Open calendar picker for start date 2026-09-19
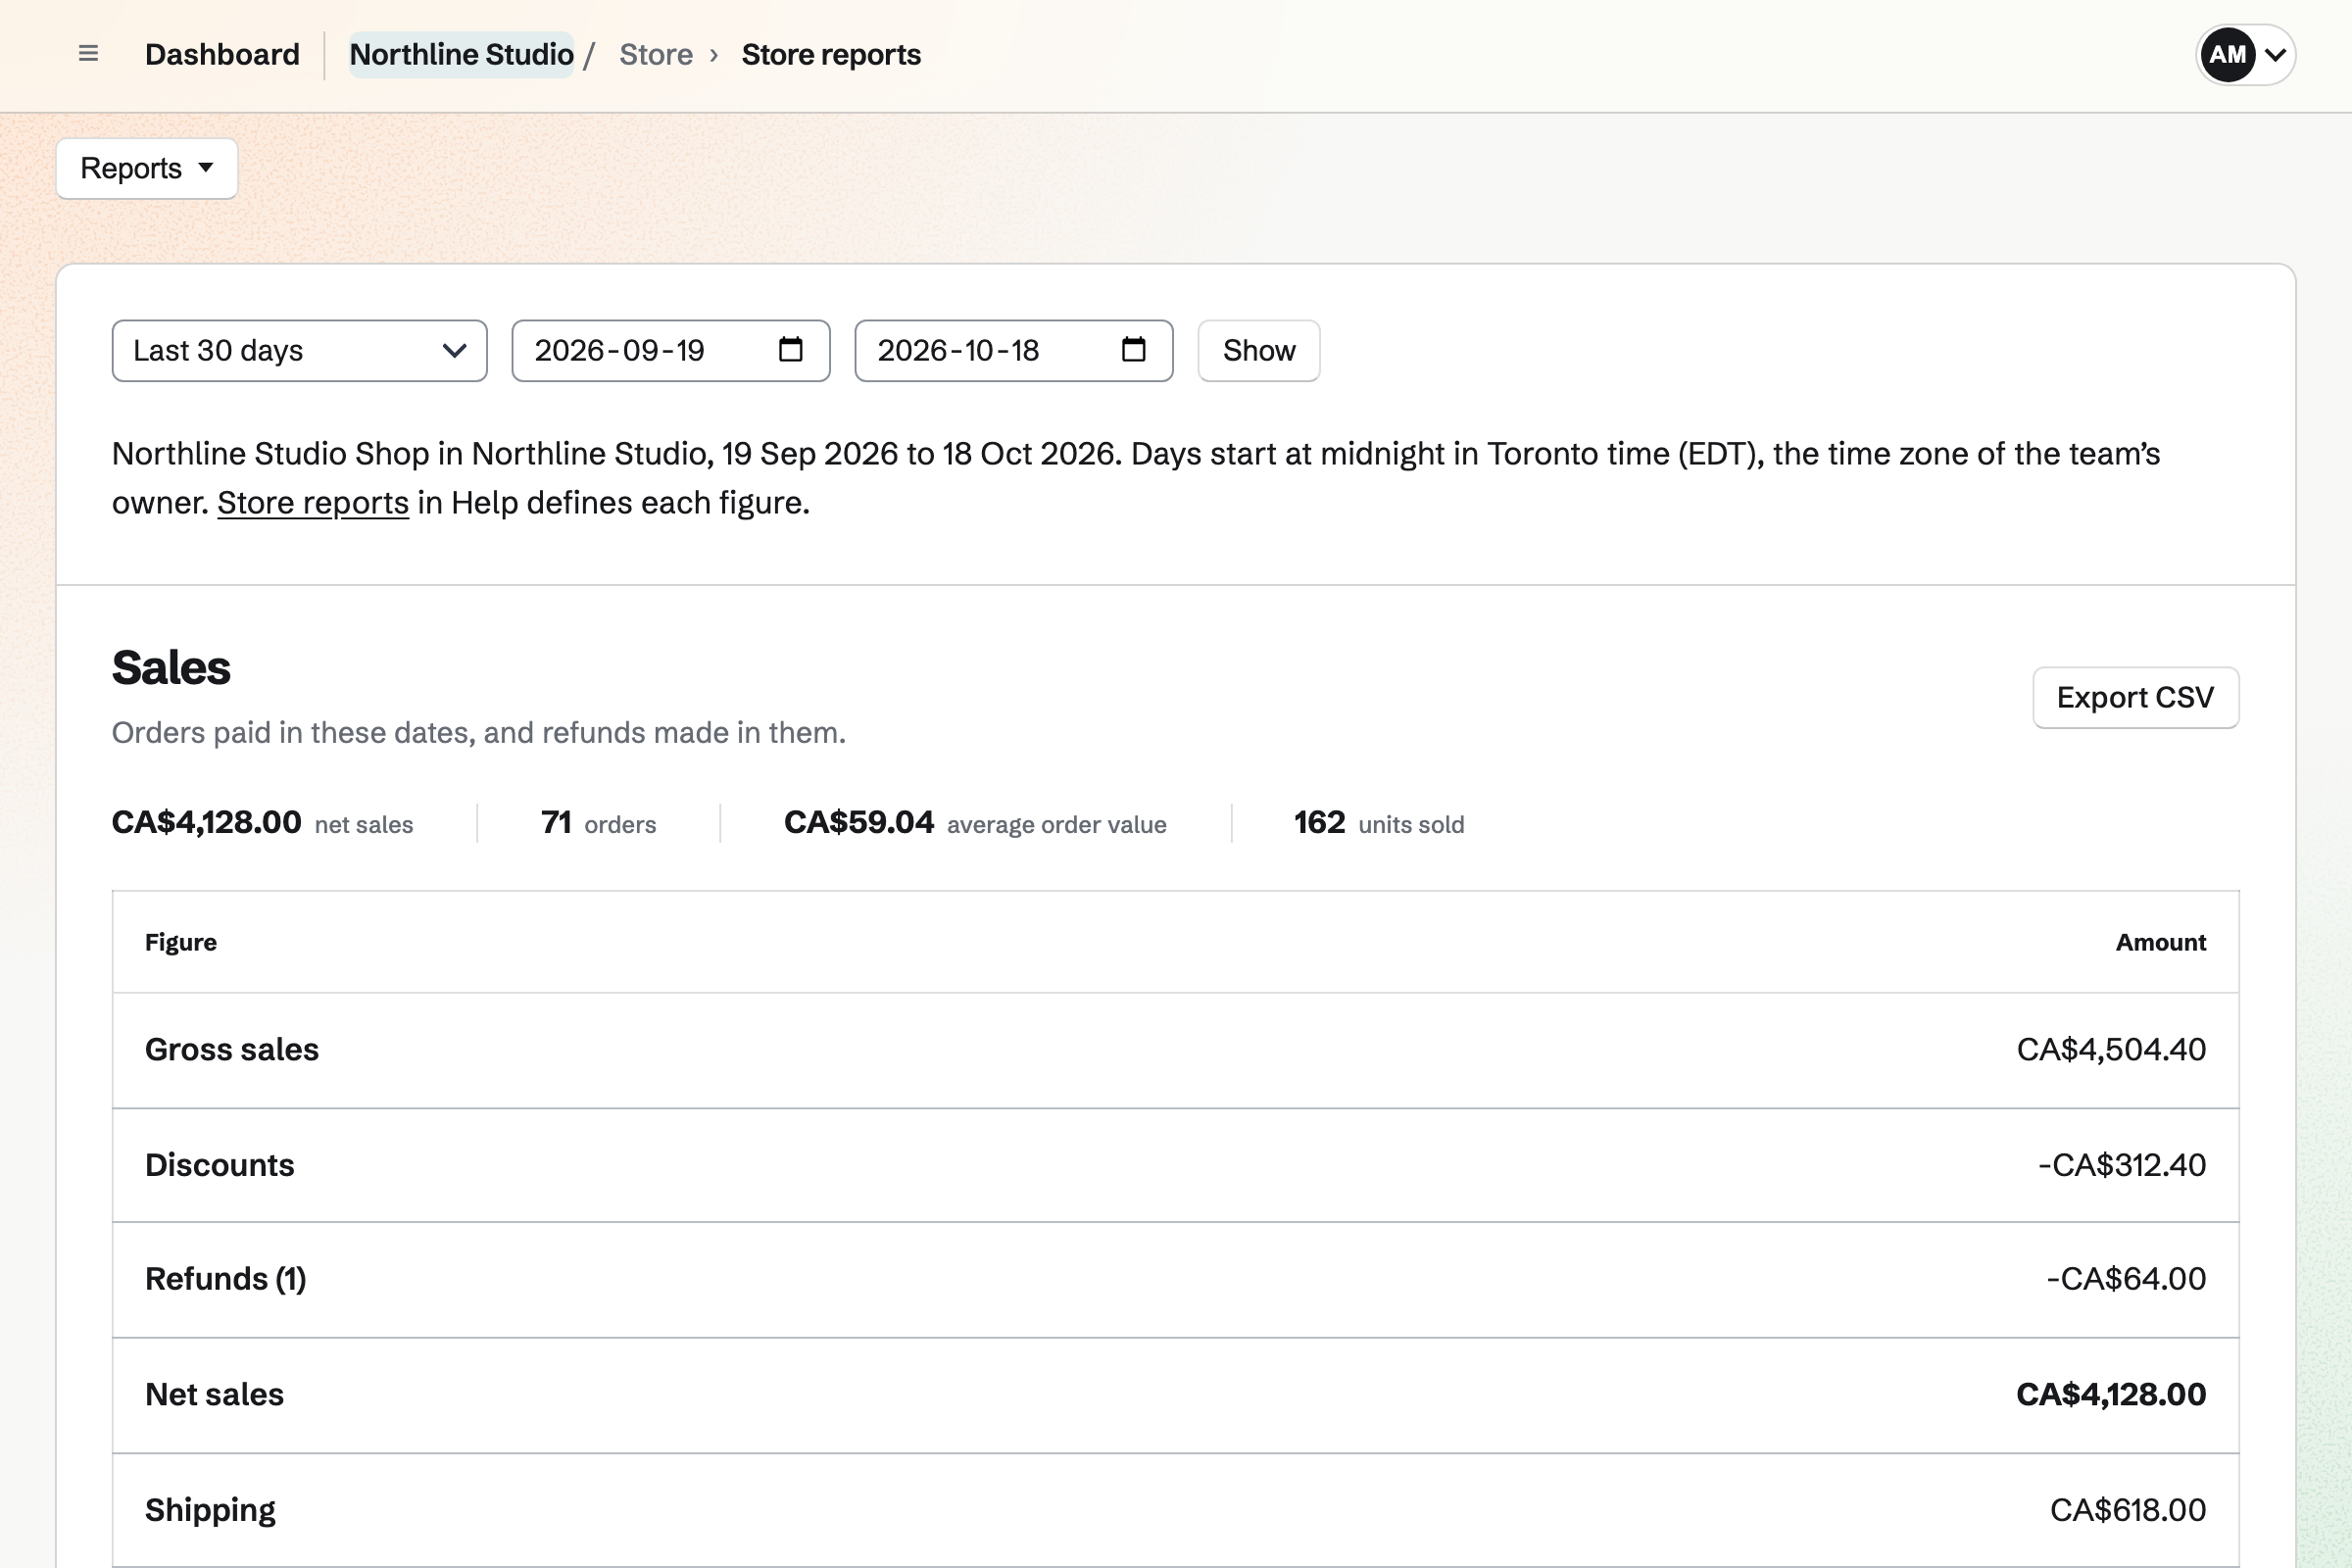The image size is (2352, 1568). [790, 350]
